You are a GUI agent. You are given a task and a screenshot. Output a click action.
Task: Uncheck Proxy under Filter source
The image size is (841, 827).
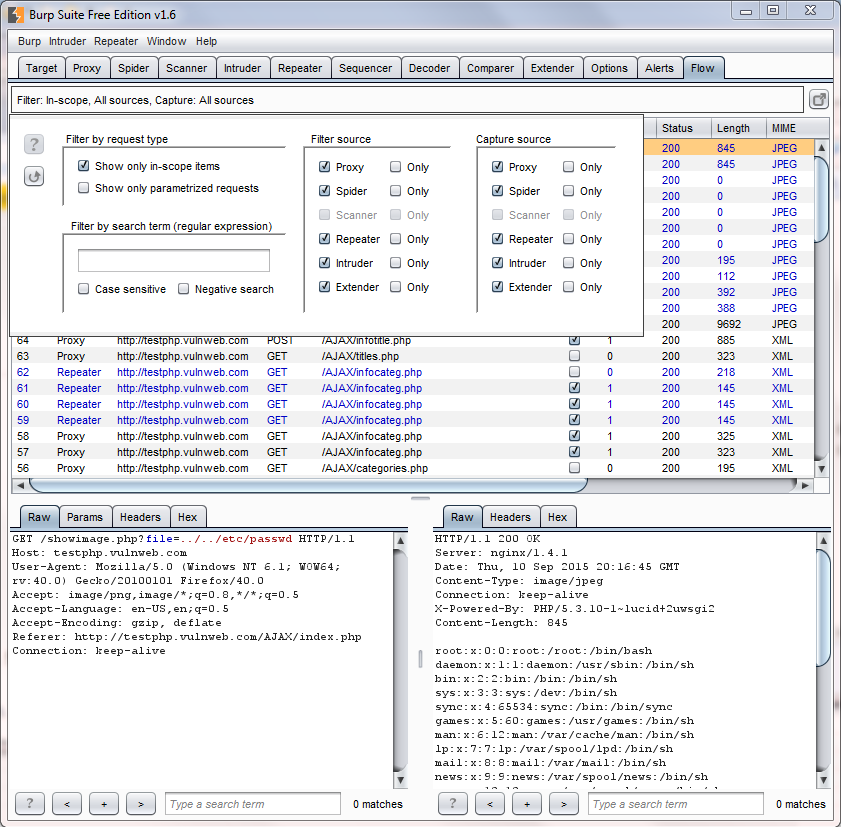pos(324,166)
